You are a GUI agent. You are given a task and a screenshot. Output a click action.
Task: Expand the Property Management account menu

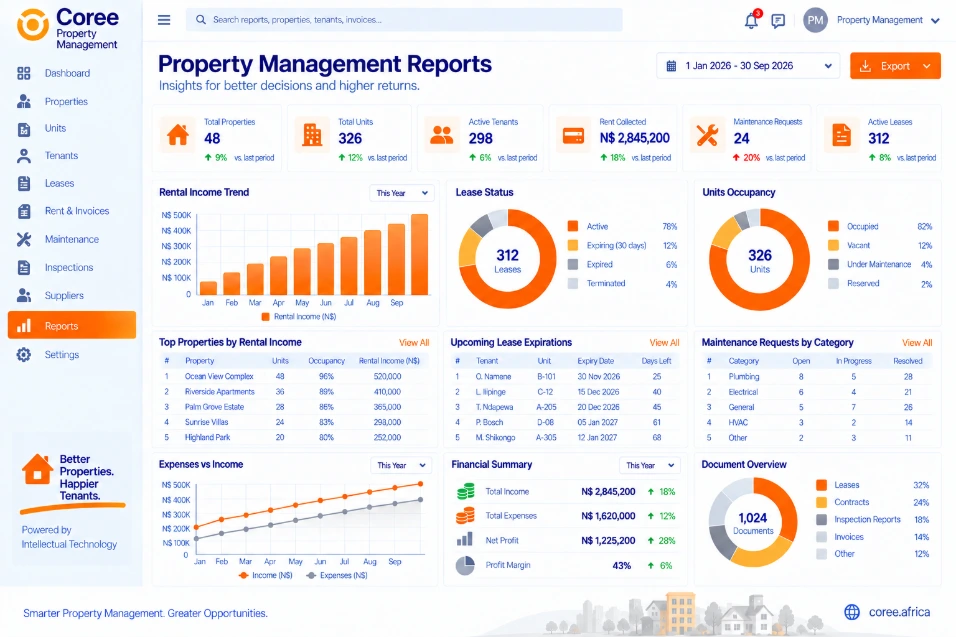pyautogui.click(x=935, y=20)
